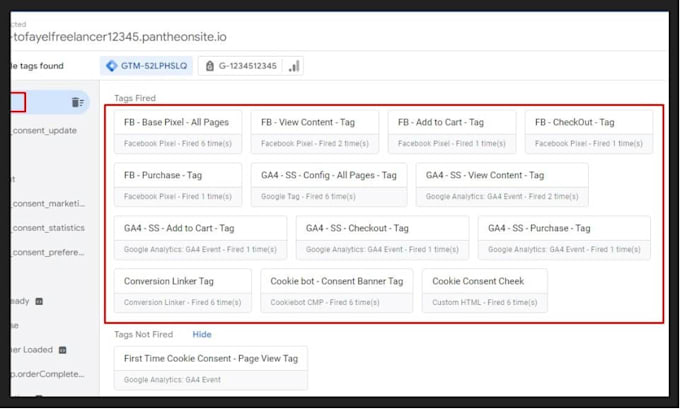This screenshot has height=409, width=680.
Task: Open GA4 - SS - Add to Cart - Tag
Action: click(x=200, y=238)
